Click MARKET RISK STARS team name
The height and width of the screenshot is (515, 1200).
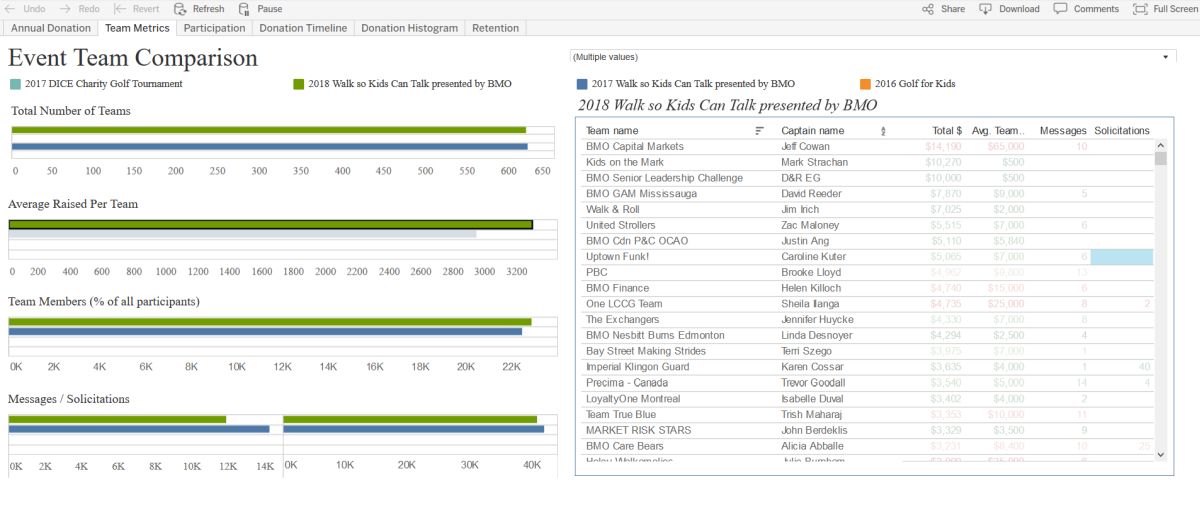639,430
